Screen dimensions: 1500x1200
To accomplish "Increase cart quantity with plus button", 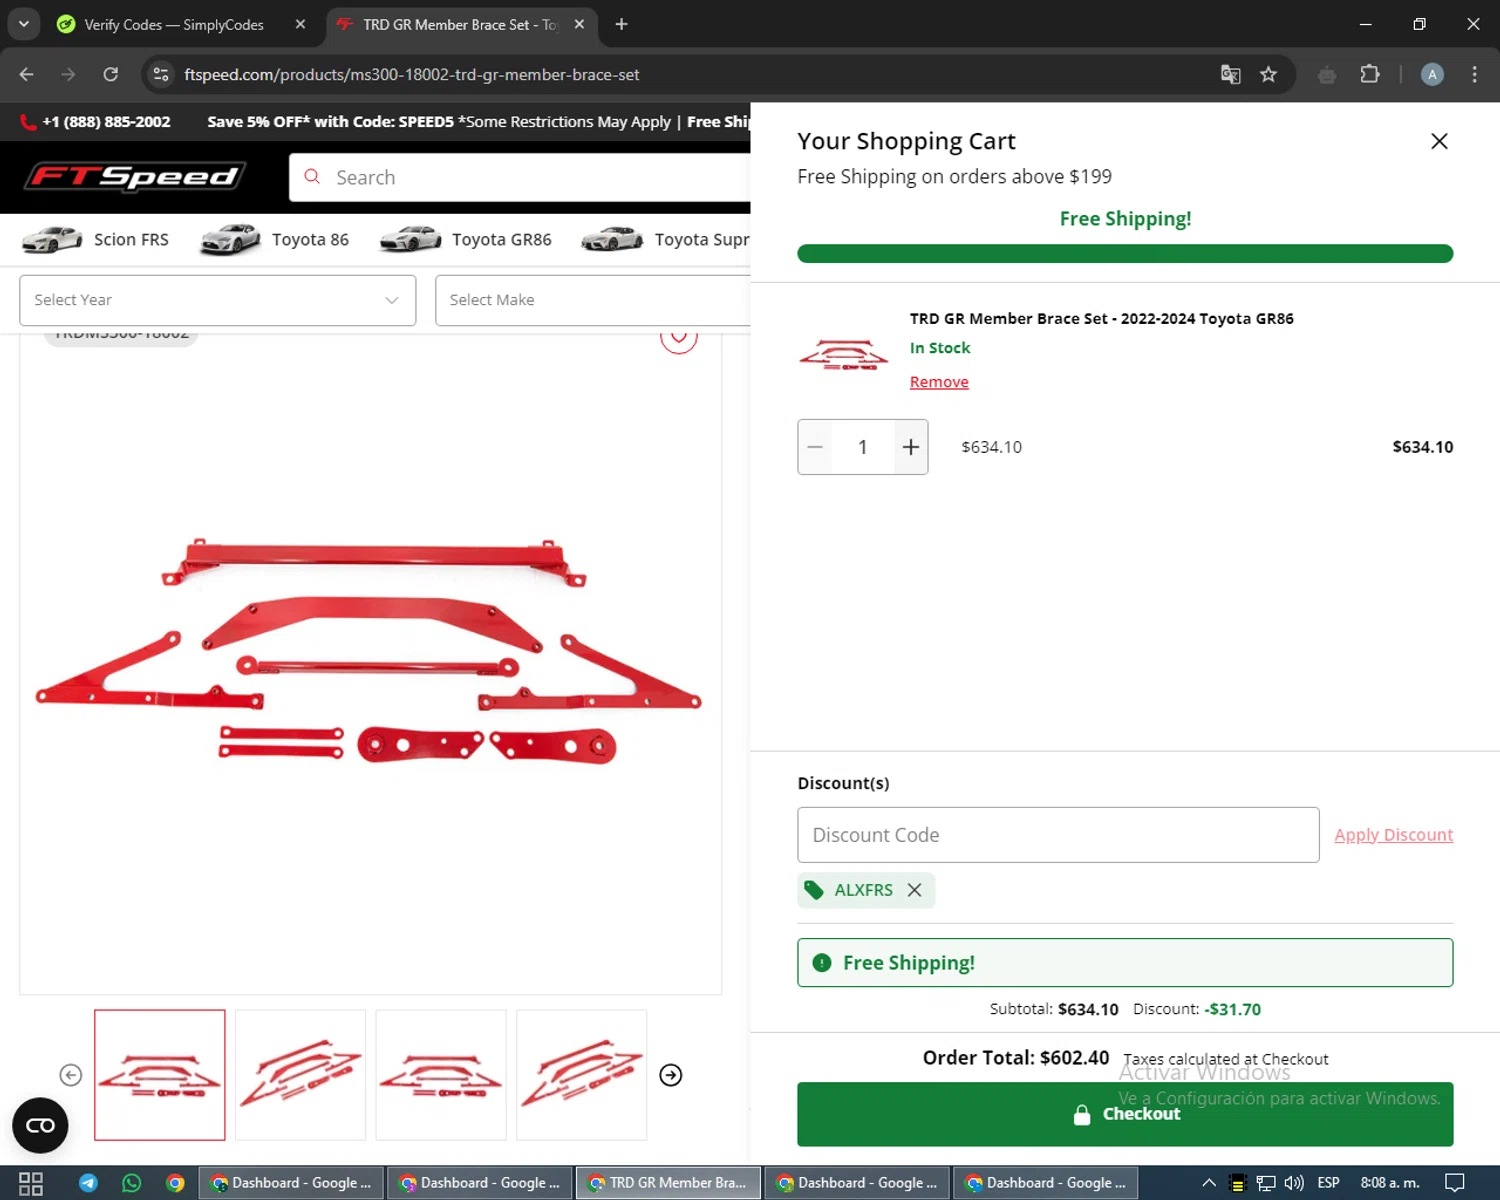I will [x=910, y=447].
